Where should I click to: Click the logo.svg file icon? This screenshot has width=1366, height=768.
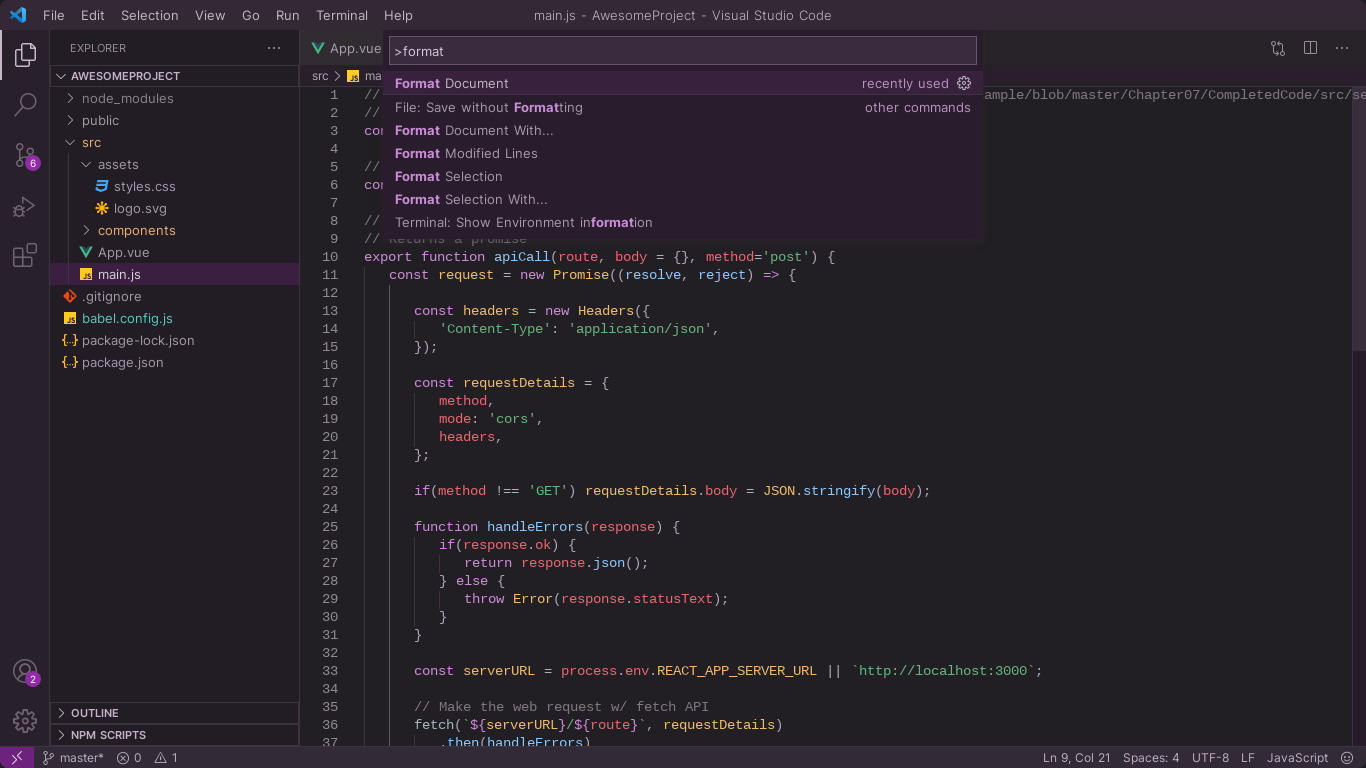point(102,208)
